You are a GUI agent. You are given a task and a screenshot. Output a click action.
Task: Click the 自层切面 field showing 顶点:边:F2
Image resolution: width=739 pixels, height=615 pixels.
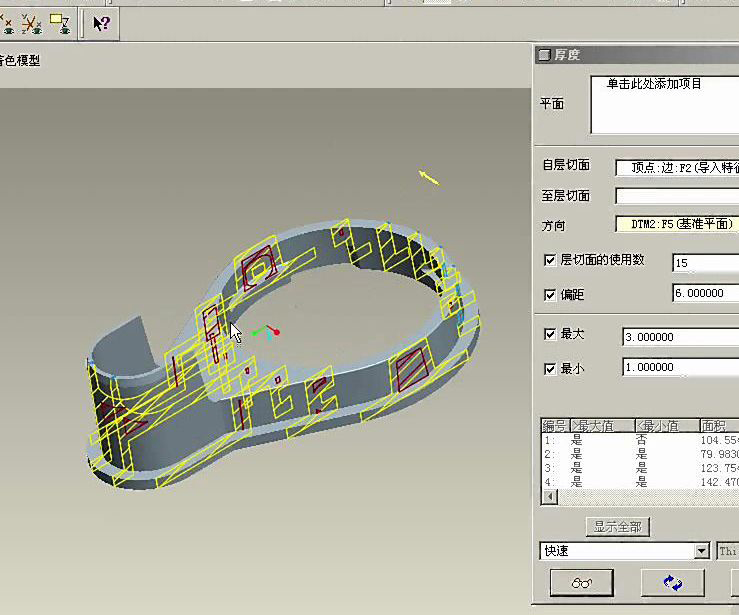(x=676, y=167)
